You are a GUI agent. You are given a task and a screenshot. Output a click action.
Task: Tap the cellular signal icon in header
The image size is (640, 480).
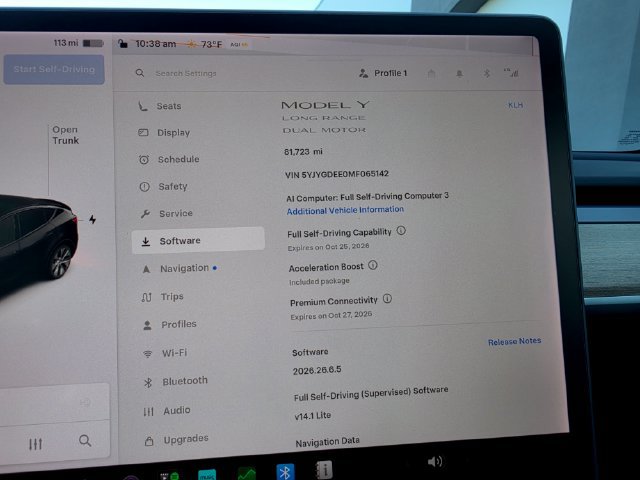pyautogui.click(x=511, y=73)
